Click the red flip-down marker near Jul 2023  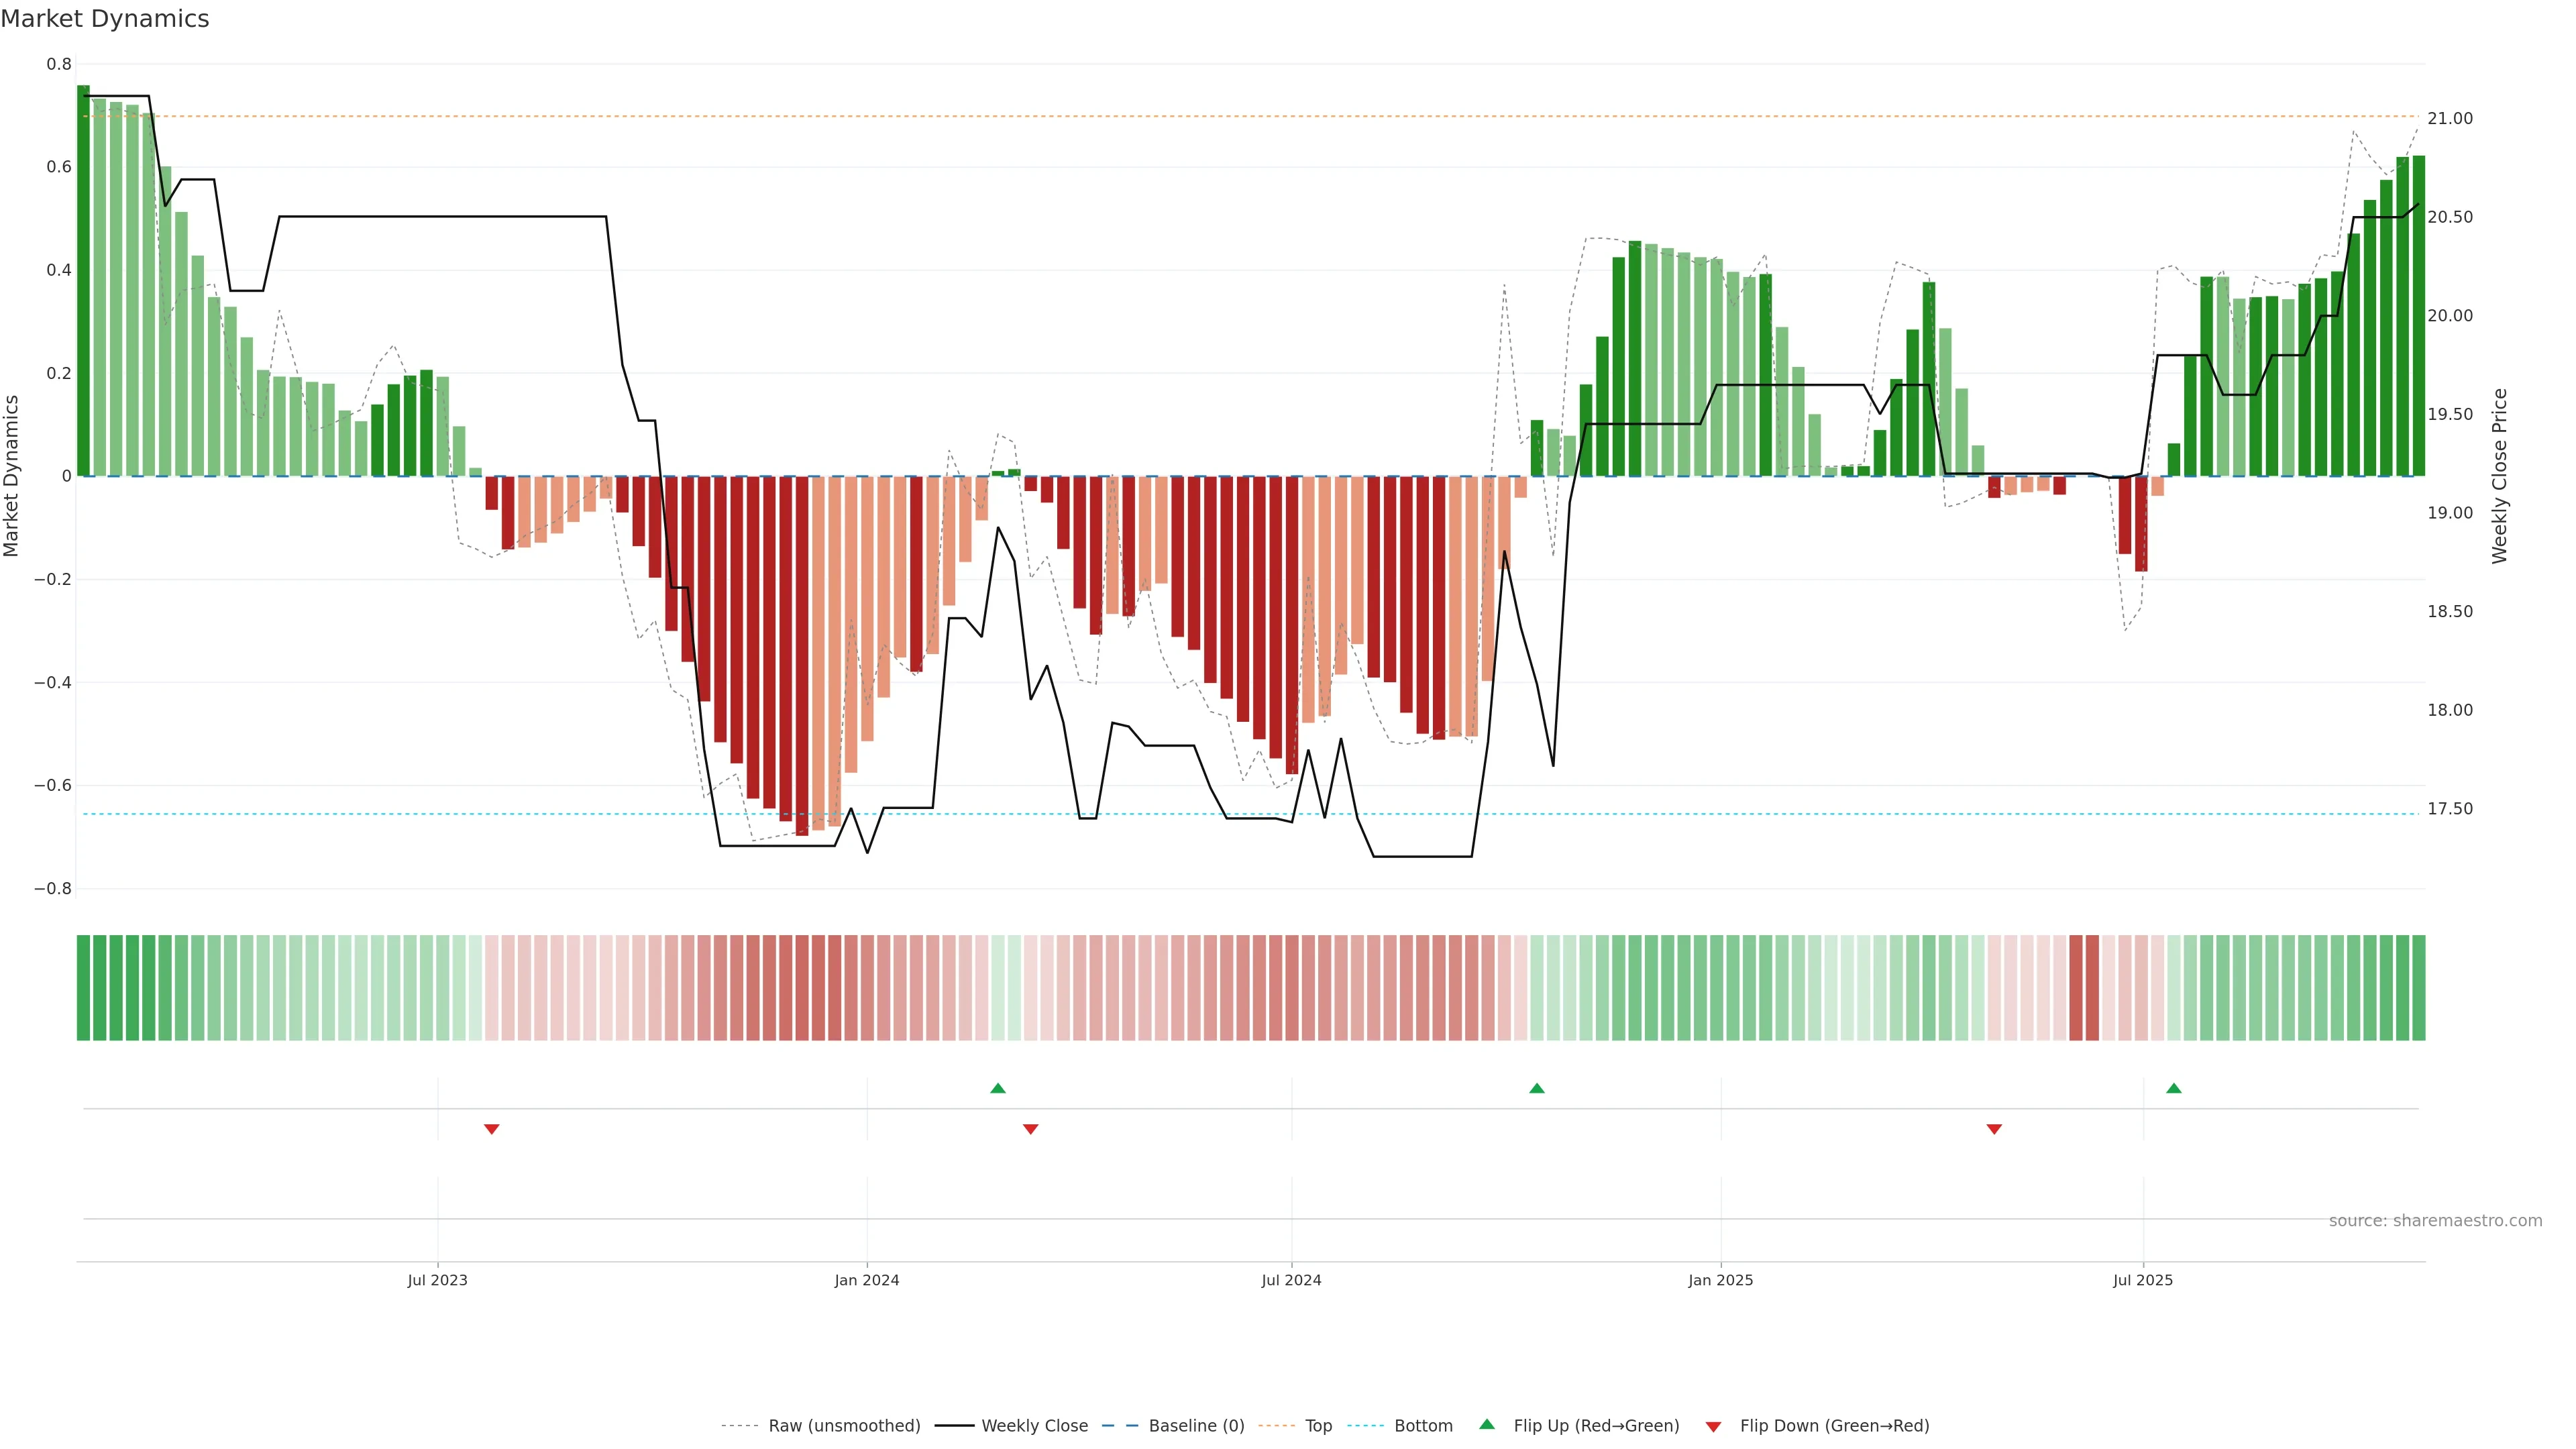pos(491,1129)
